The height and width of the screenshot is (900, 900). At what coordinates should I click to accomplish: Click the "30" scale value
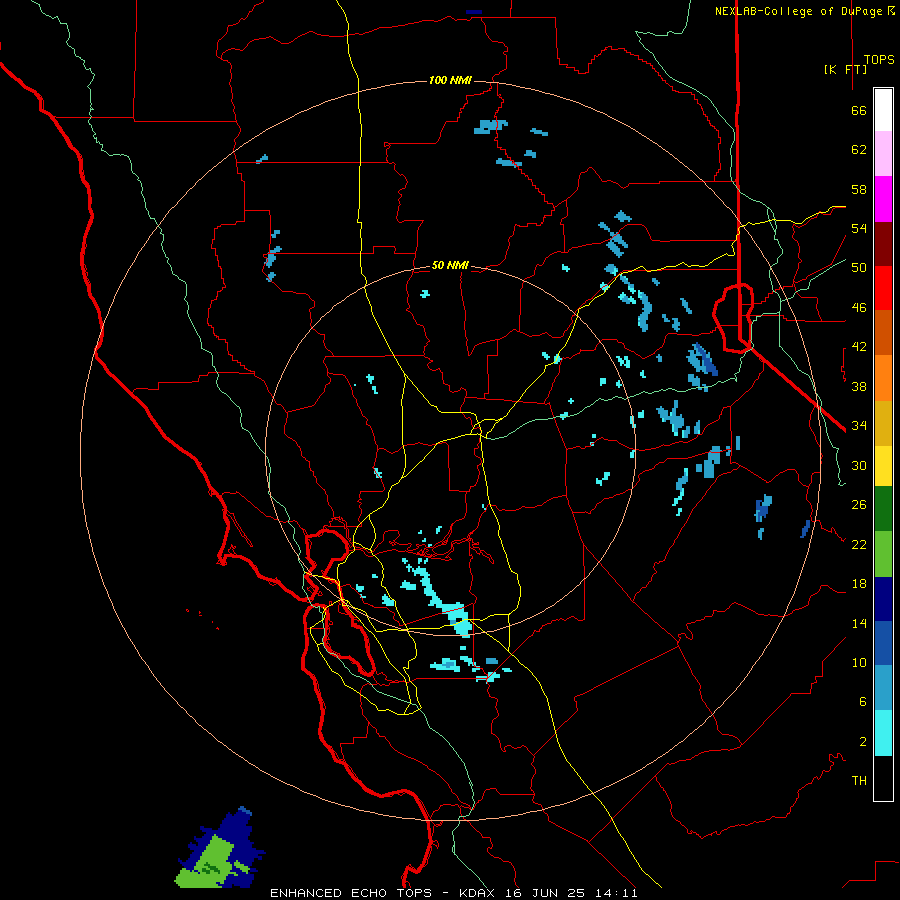[859, 465]
